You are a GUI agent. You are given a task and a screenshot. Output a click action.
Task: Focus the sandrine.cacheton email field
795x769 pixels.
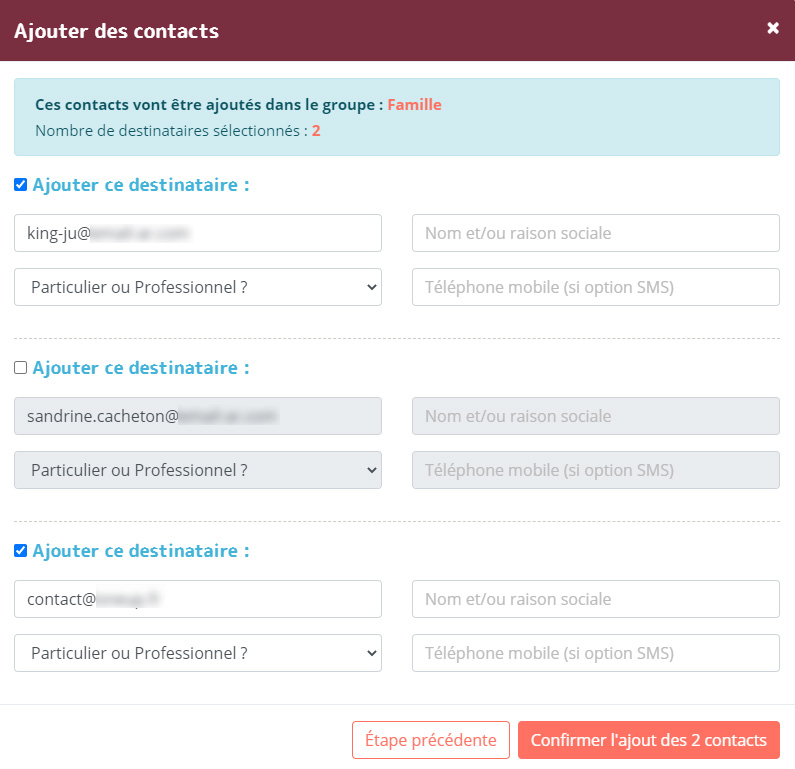[x=198, y=416]
